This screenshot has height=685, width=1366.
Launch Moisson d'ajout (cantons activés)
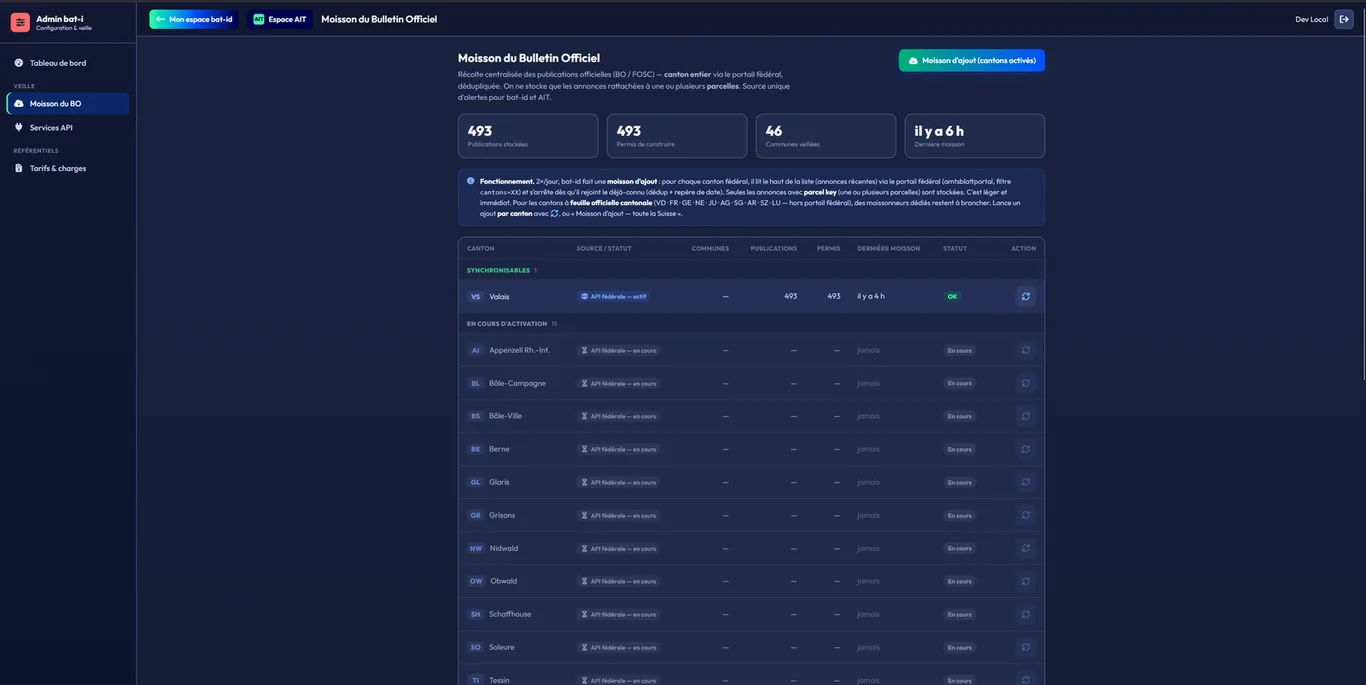[972, 60]
